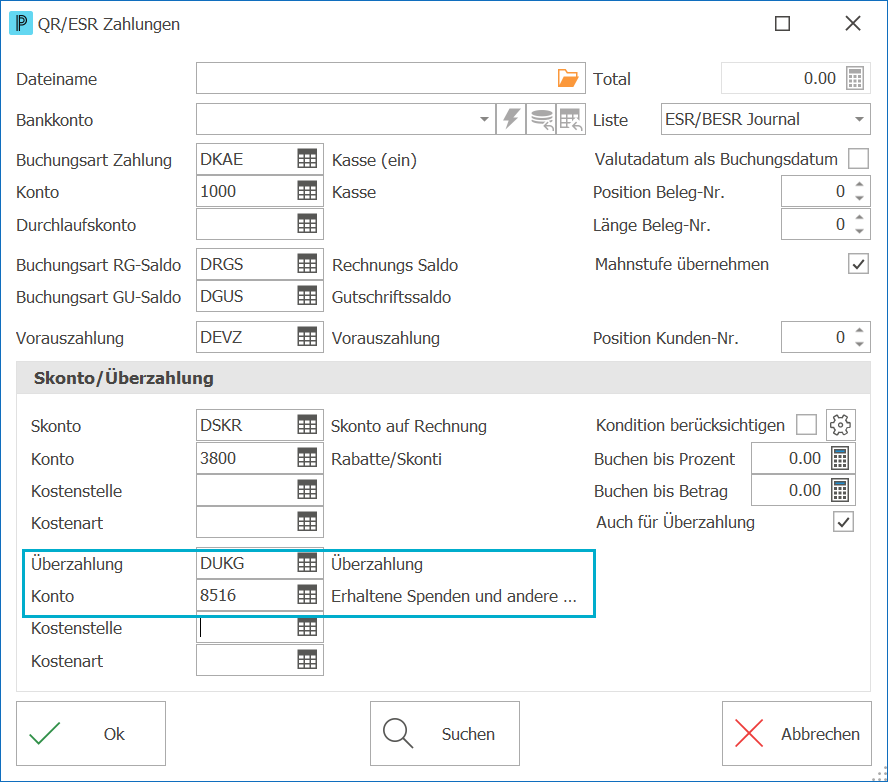Open lookup grid for Buchungsart GU-Saldo DGUS
Viewport: 888px width, 782px height.
(x=307, y=296)
